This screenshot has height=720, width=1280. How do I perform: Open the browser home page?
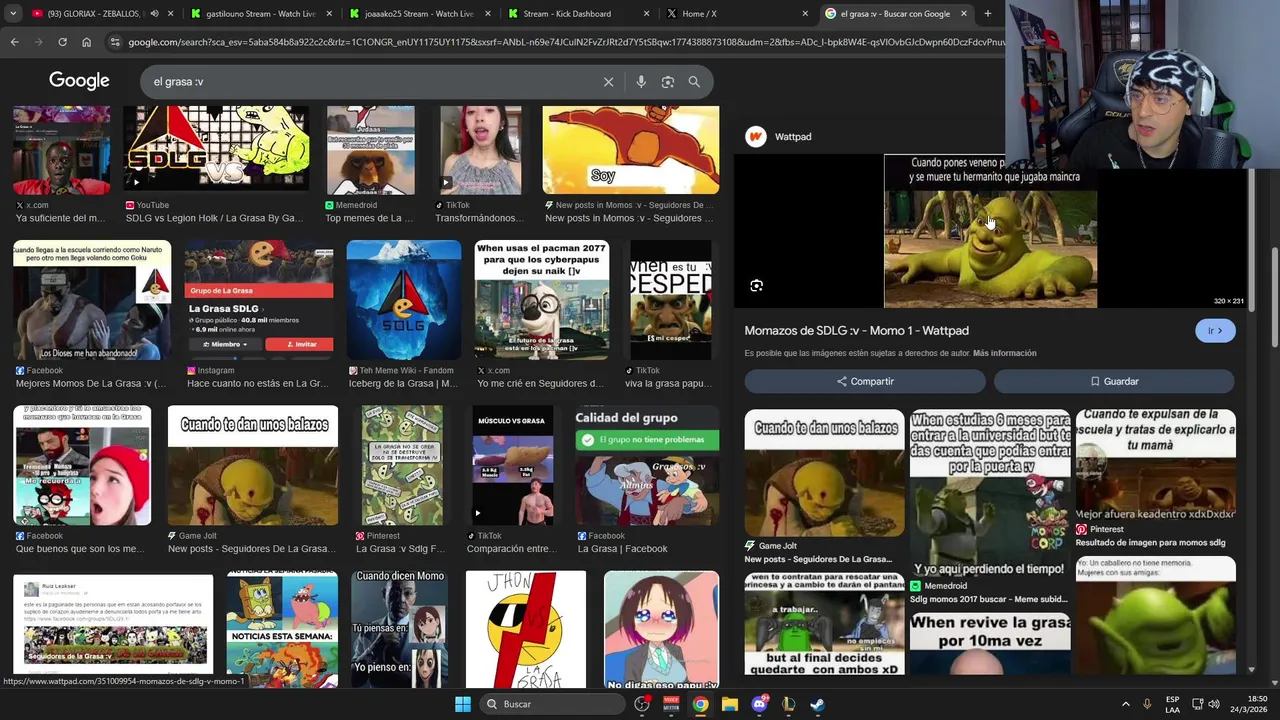[x=86, y=42]
